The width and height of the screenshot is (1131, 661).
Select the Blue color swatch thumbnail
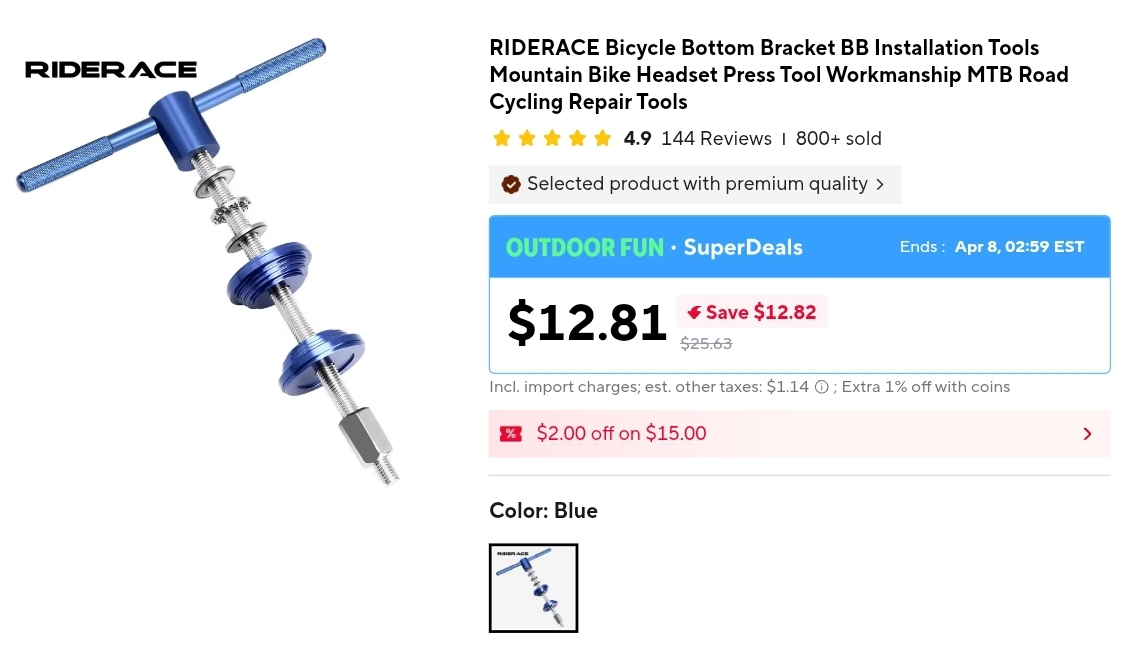pyautogui.click(x=533, y=588)
